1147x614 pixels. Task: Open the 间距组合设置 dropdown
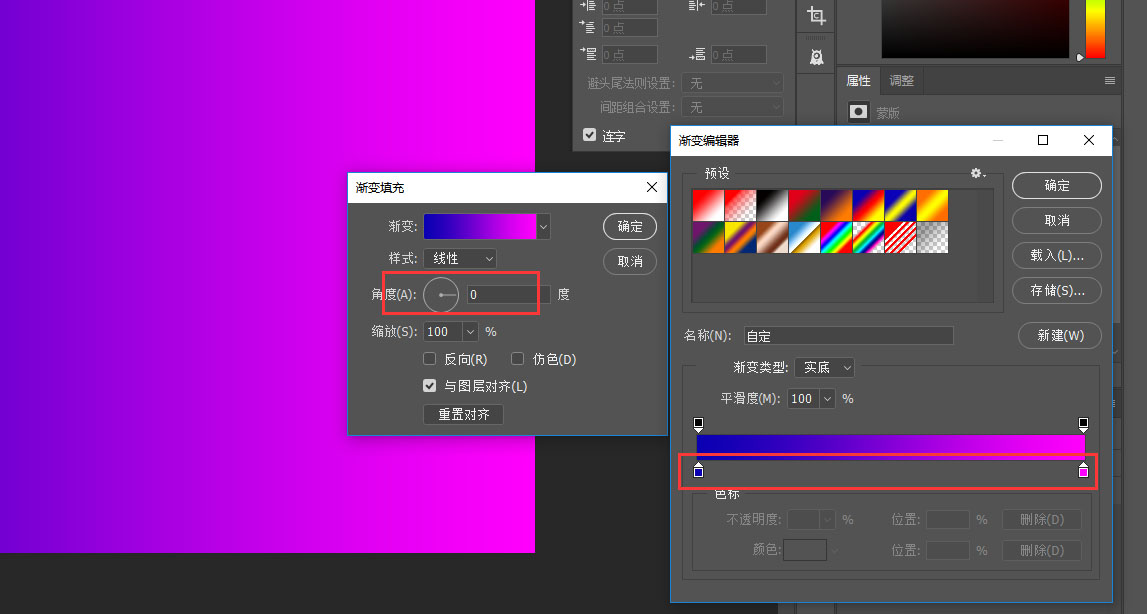point(732,108)
